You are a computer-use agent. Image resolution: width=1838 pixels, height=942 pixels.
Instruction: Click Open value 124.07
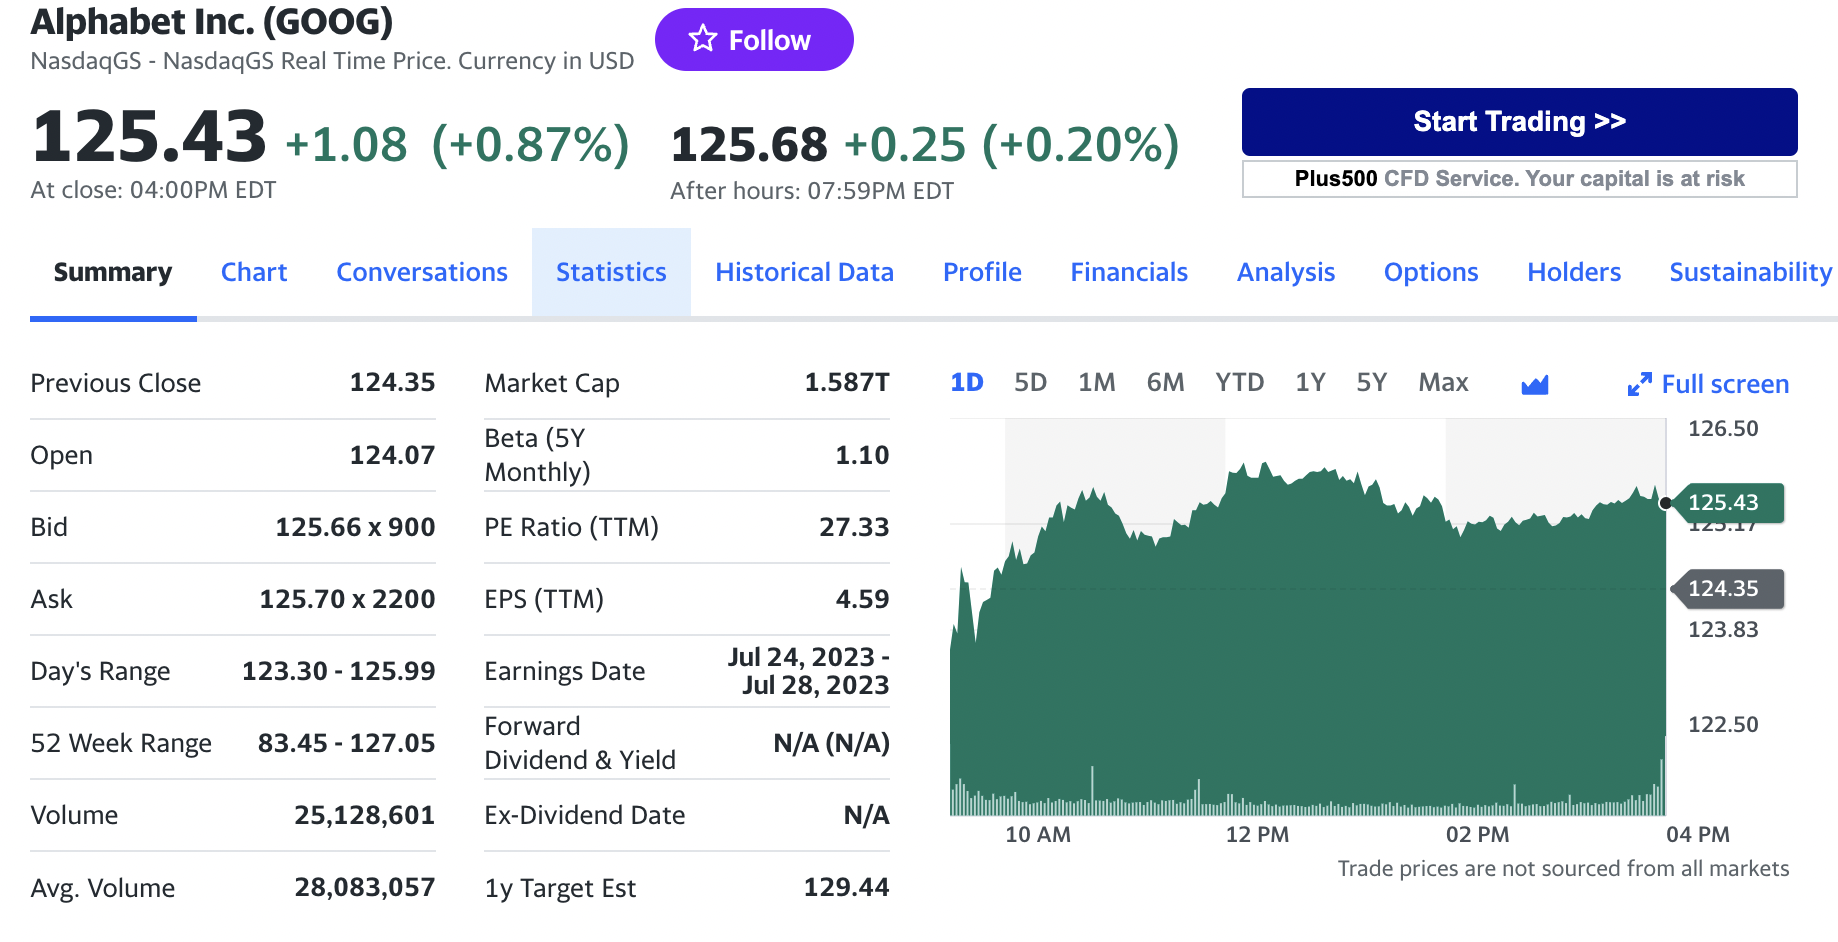pos(392,455)
